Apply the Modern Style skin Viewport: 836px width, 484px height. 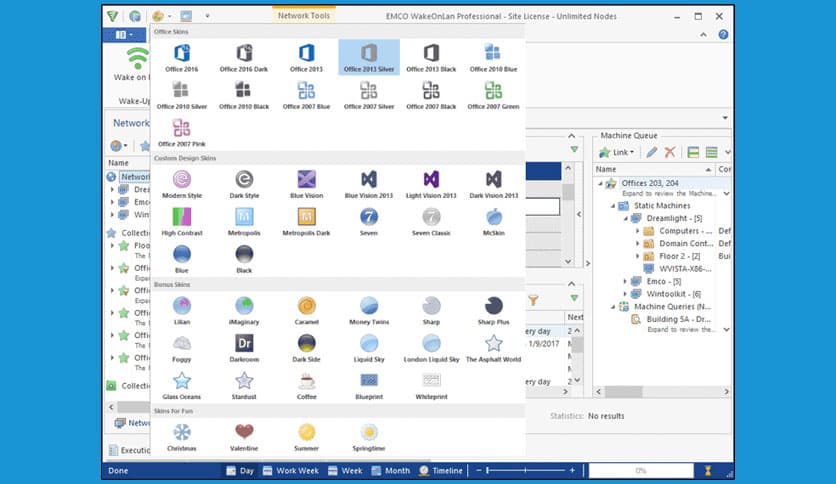(181, 184)
